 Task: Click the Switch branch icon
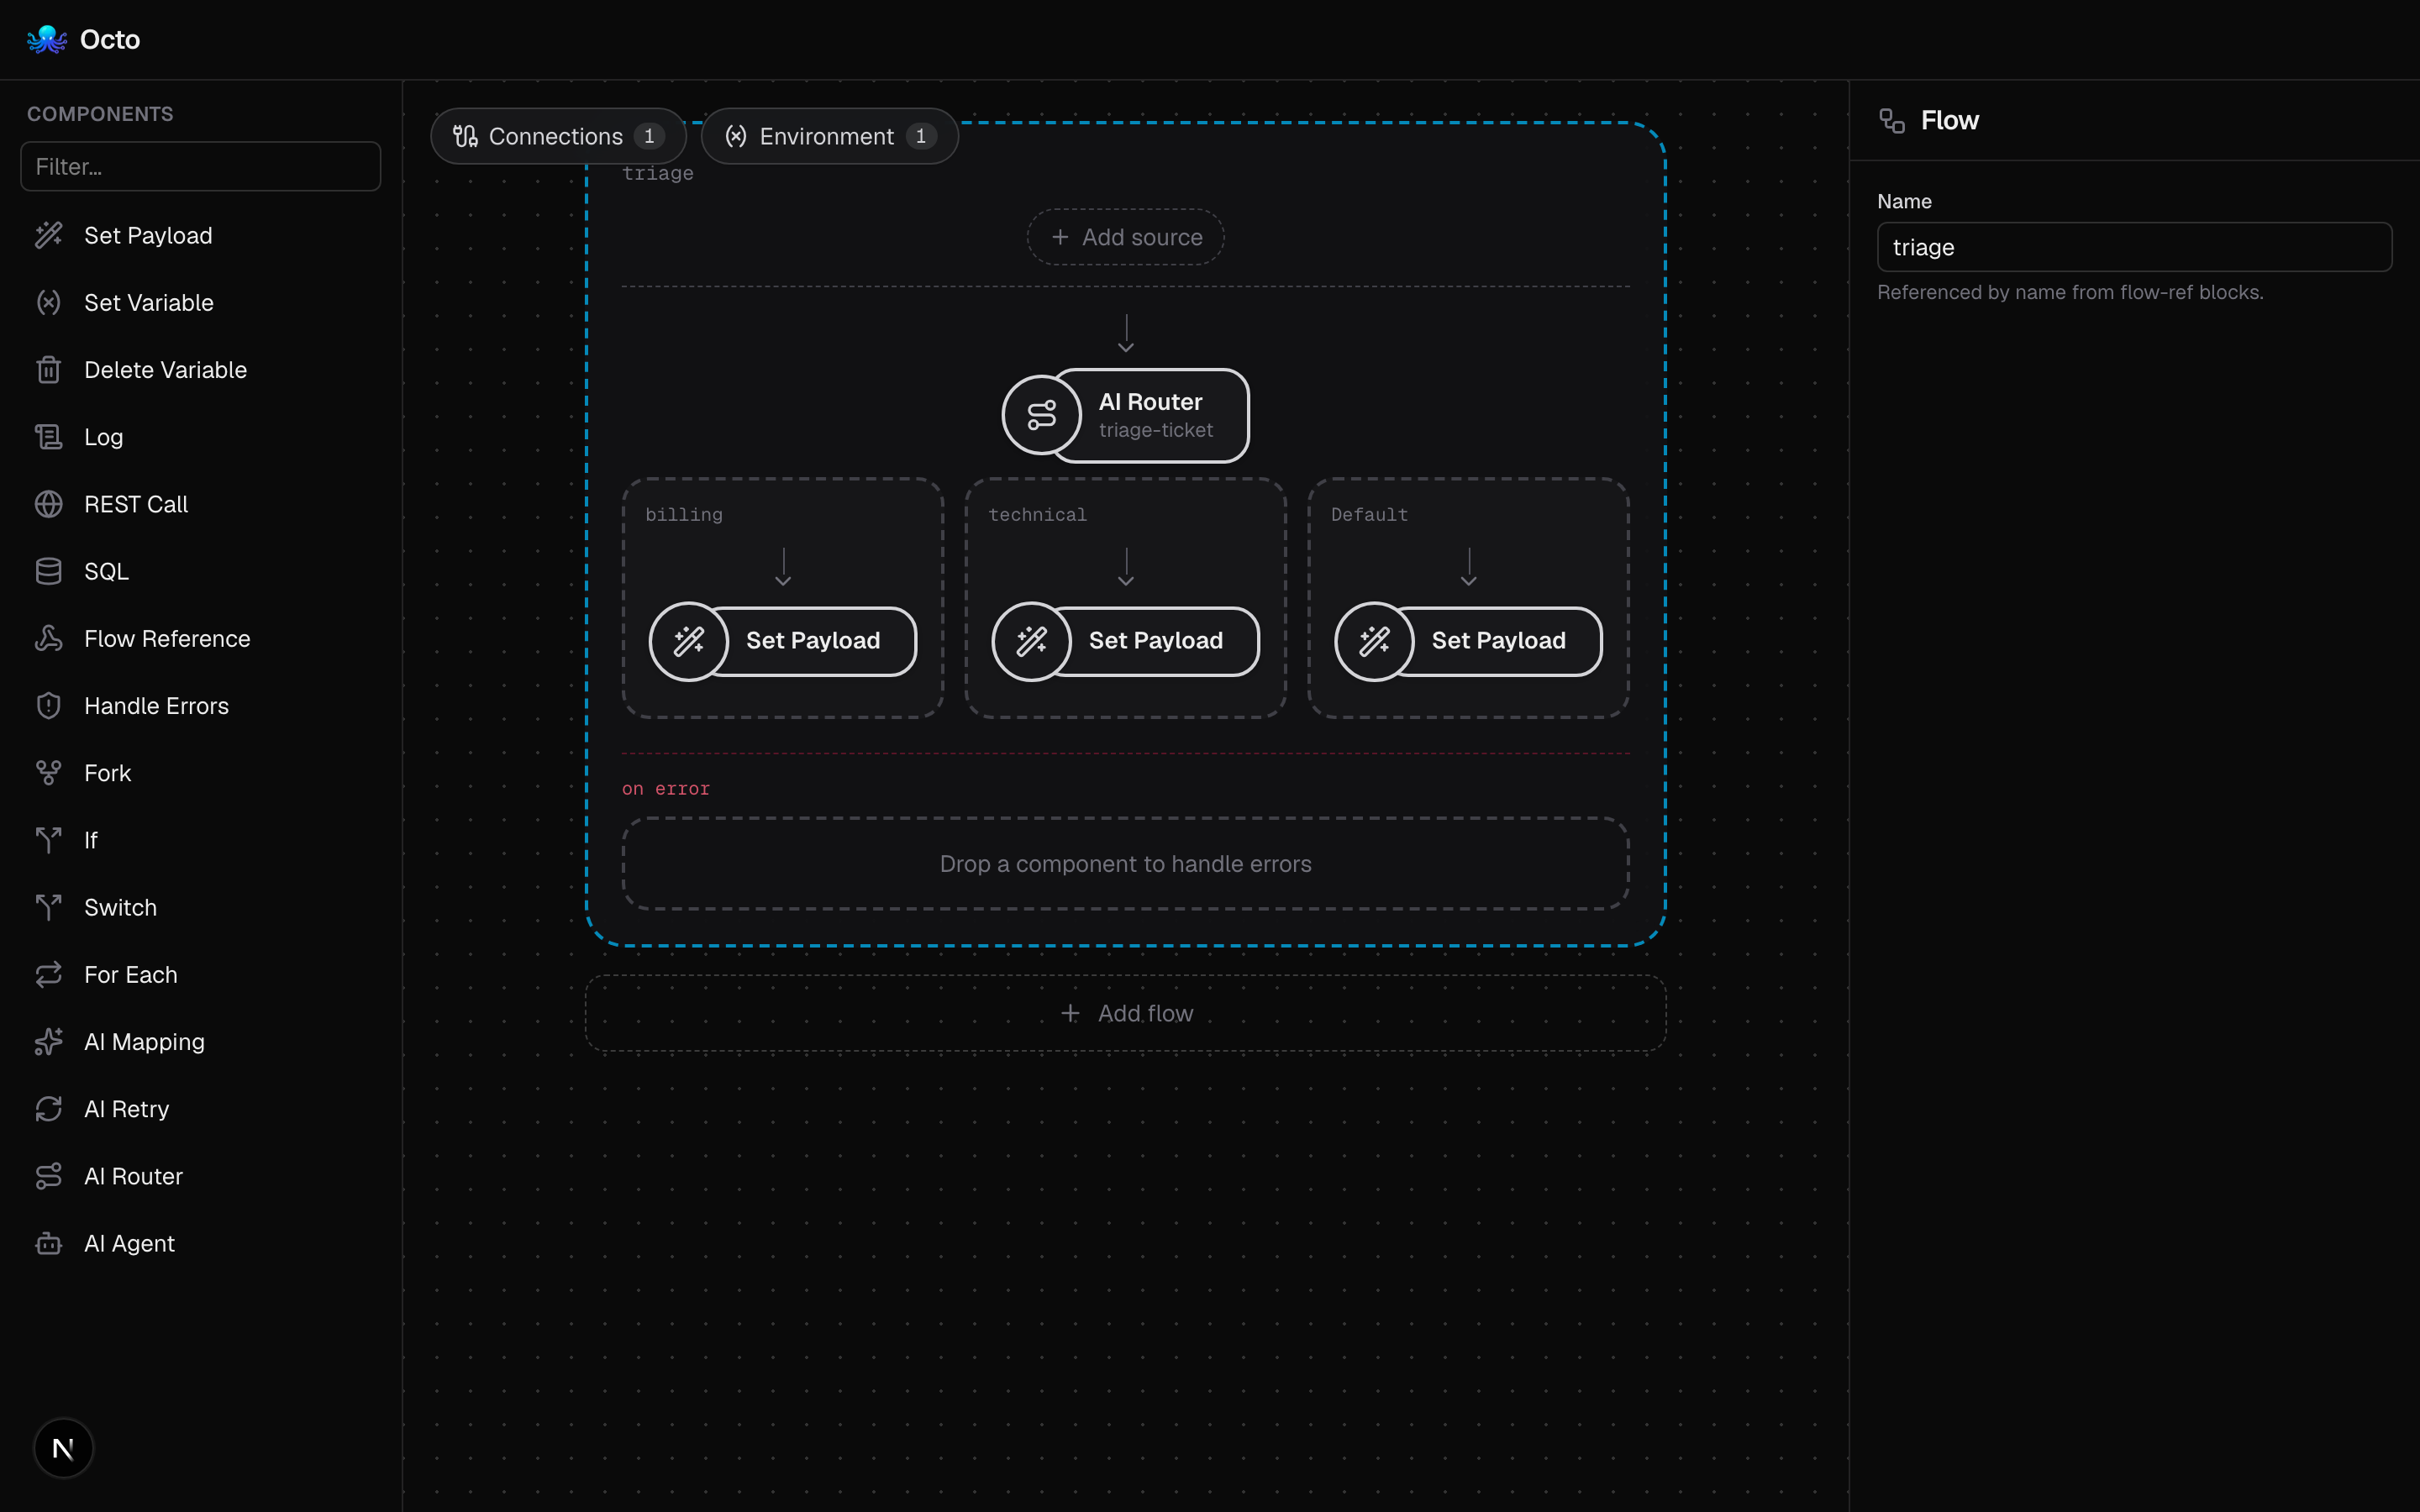point(48,907)
